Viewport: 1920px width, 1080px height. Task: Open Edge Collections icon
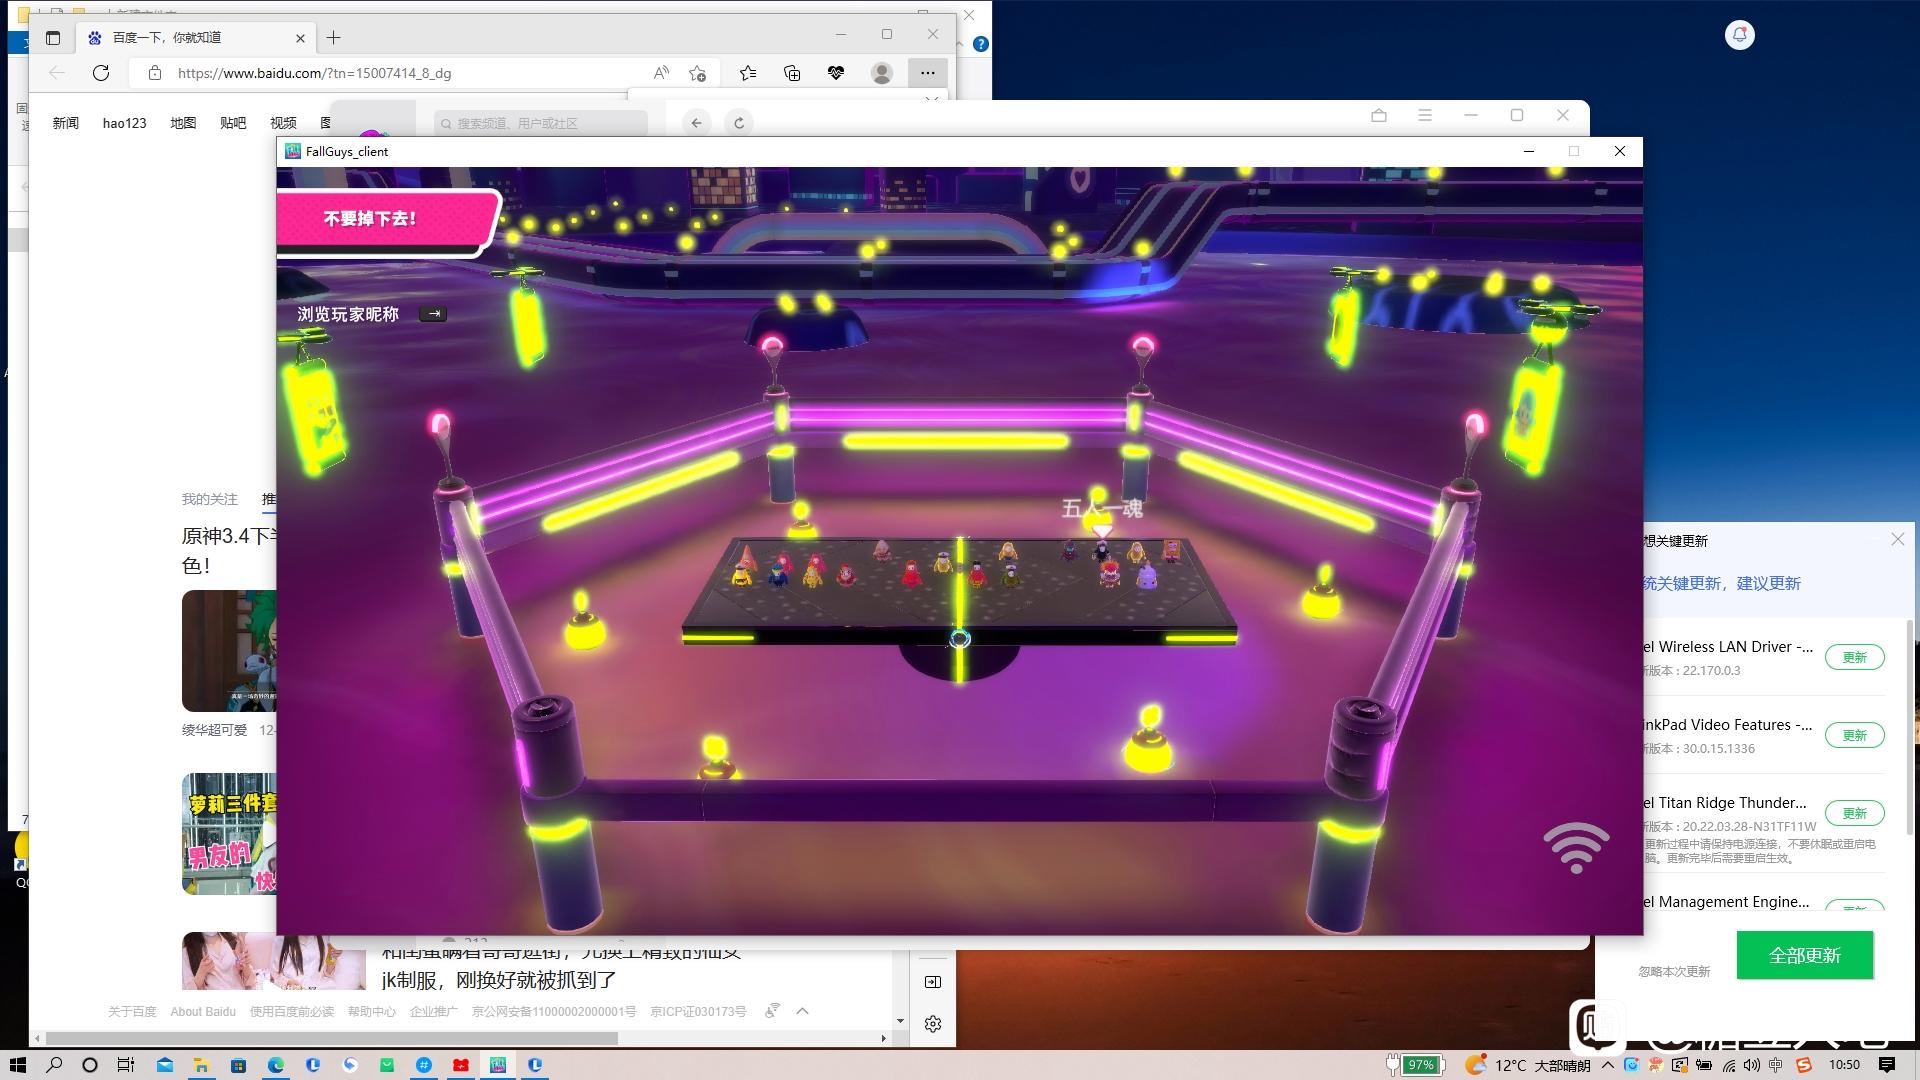tap(792, 73)
